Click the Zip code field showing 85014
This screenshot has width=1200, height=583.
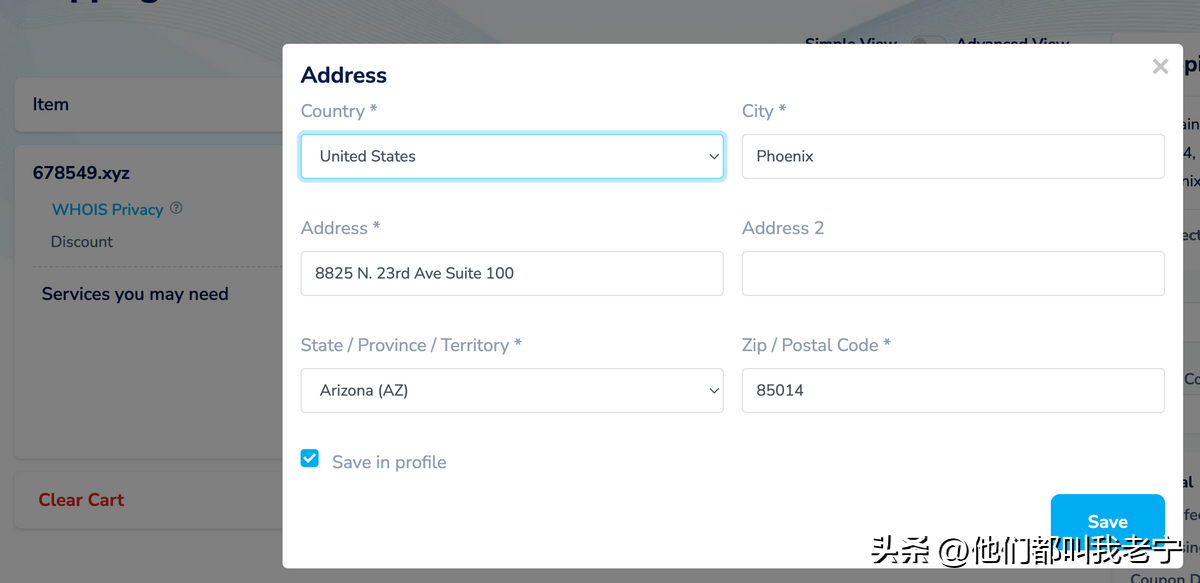[x=953, y=391]
